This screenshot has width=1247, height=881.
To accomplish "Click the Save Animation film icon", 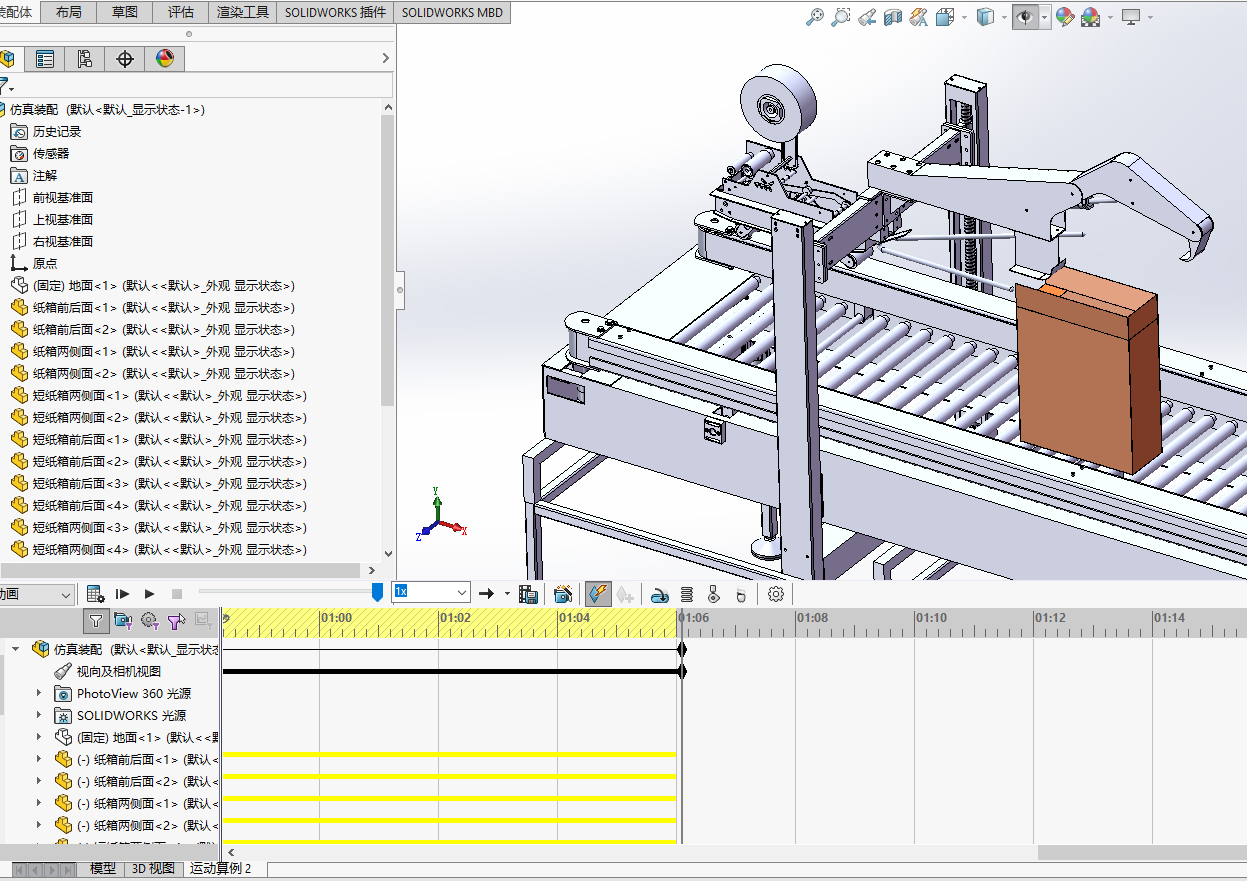I will [529, 594].
